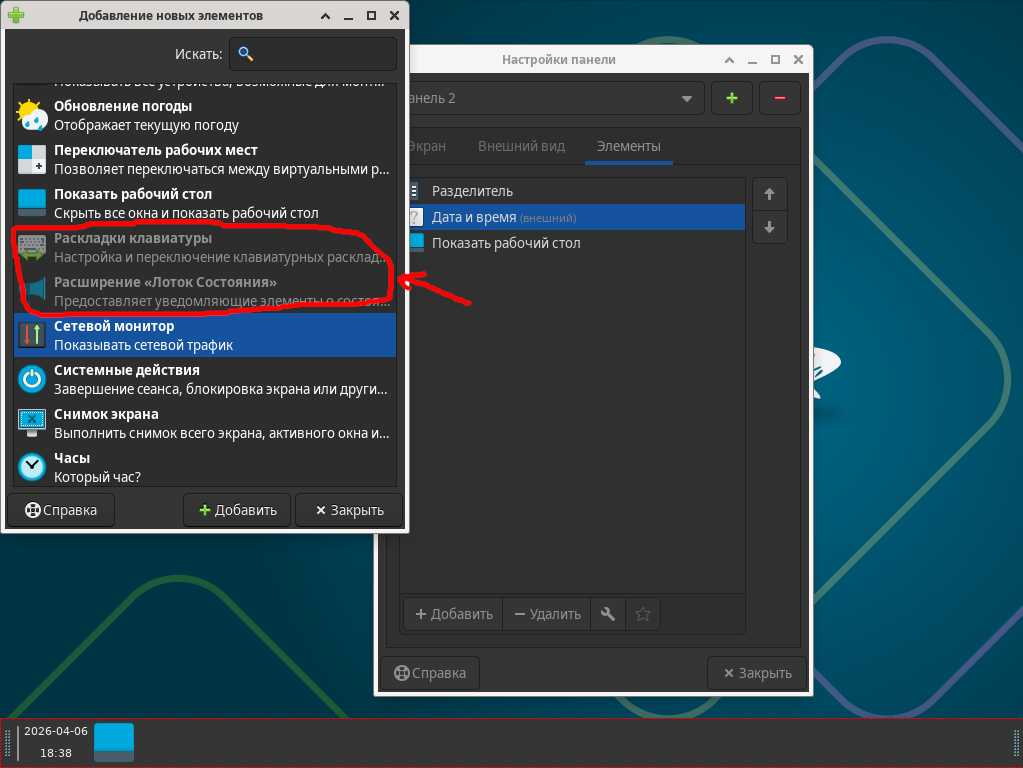Click Показать рабочий стол icon in add dialog
Screen dimensions: 1023x768
click(31, 203)
